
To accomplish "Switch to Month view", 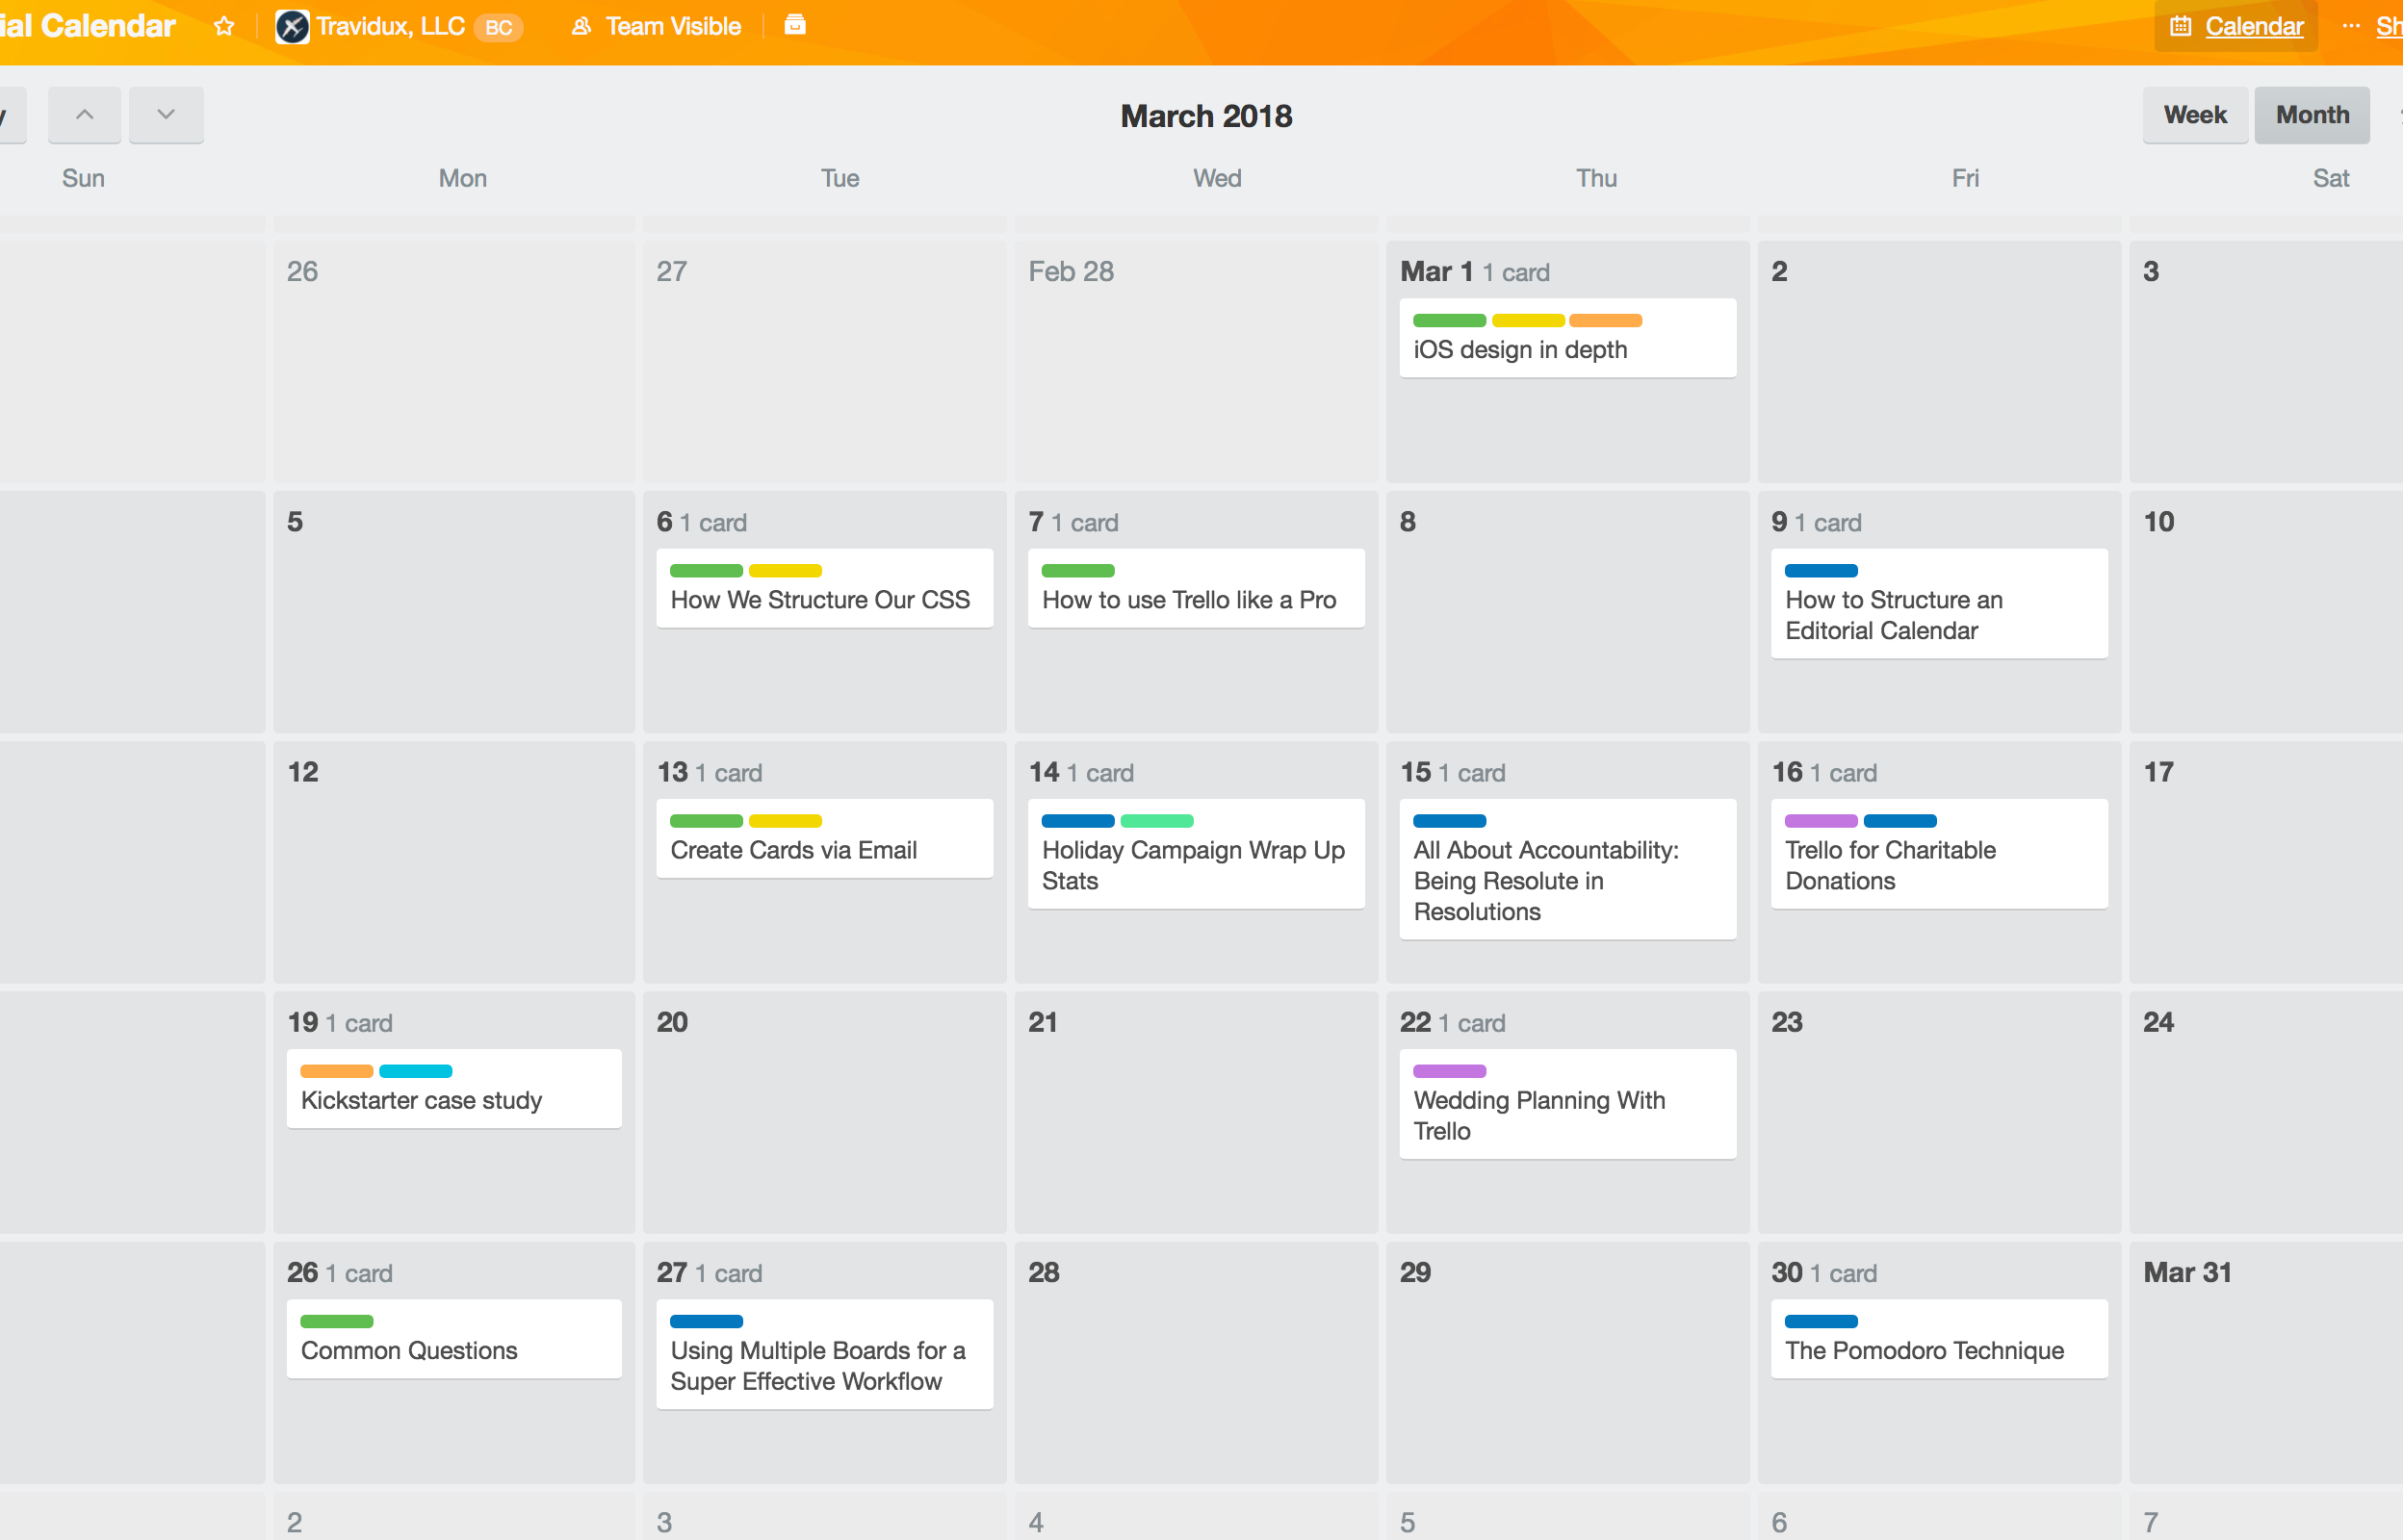I will click(2309, 115).
